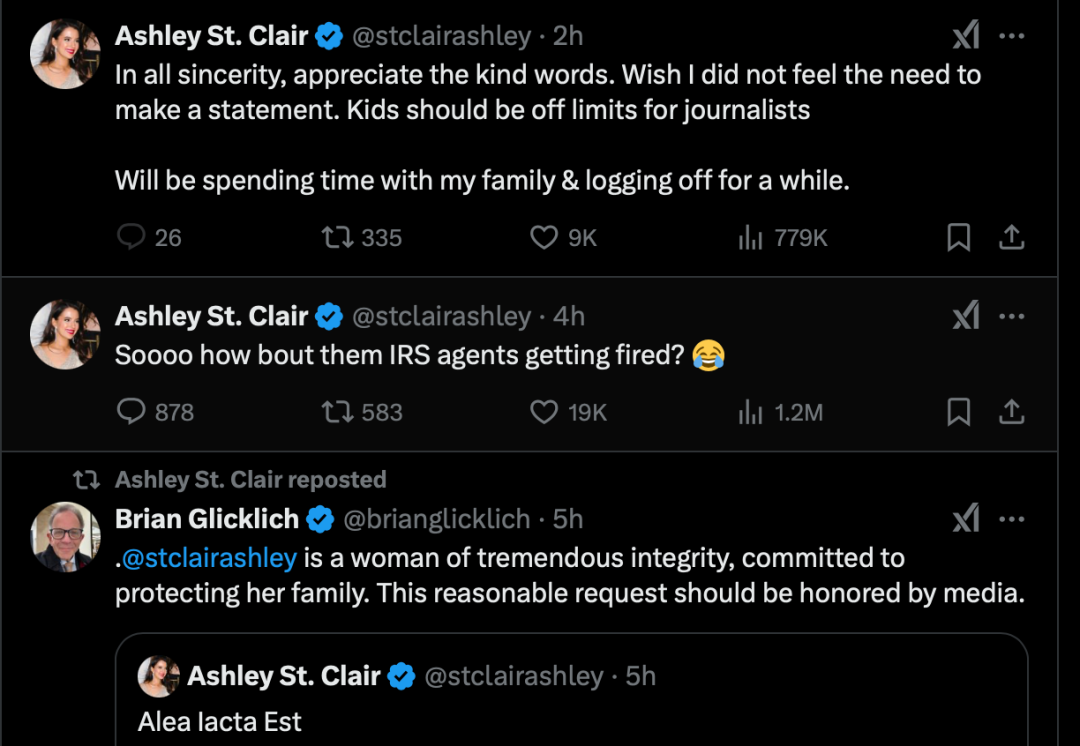Share the 'kind words' tweet
Viewport: 1080px width, 746px height.
click(x=1011, y=238)
